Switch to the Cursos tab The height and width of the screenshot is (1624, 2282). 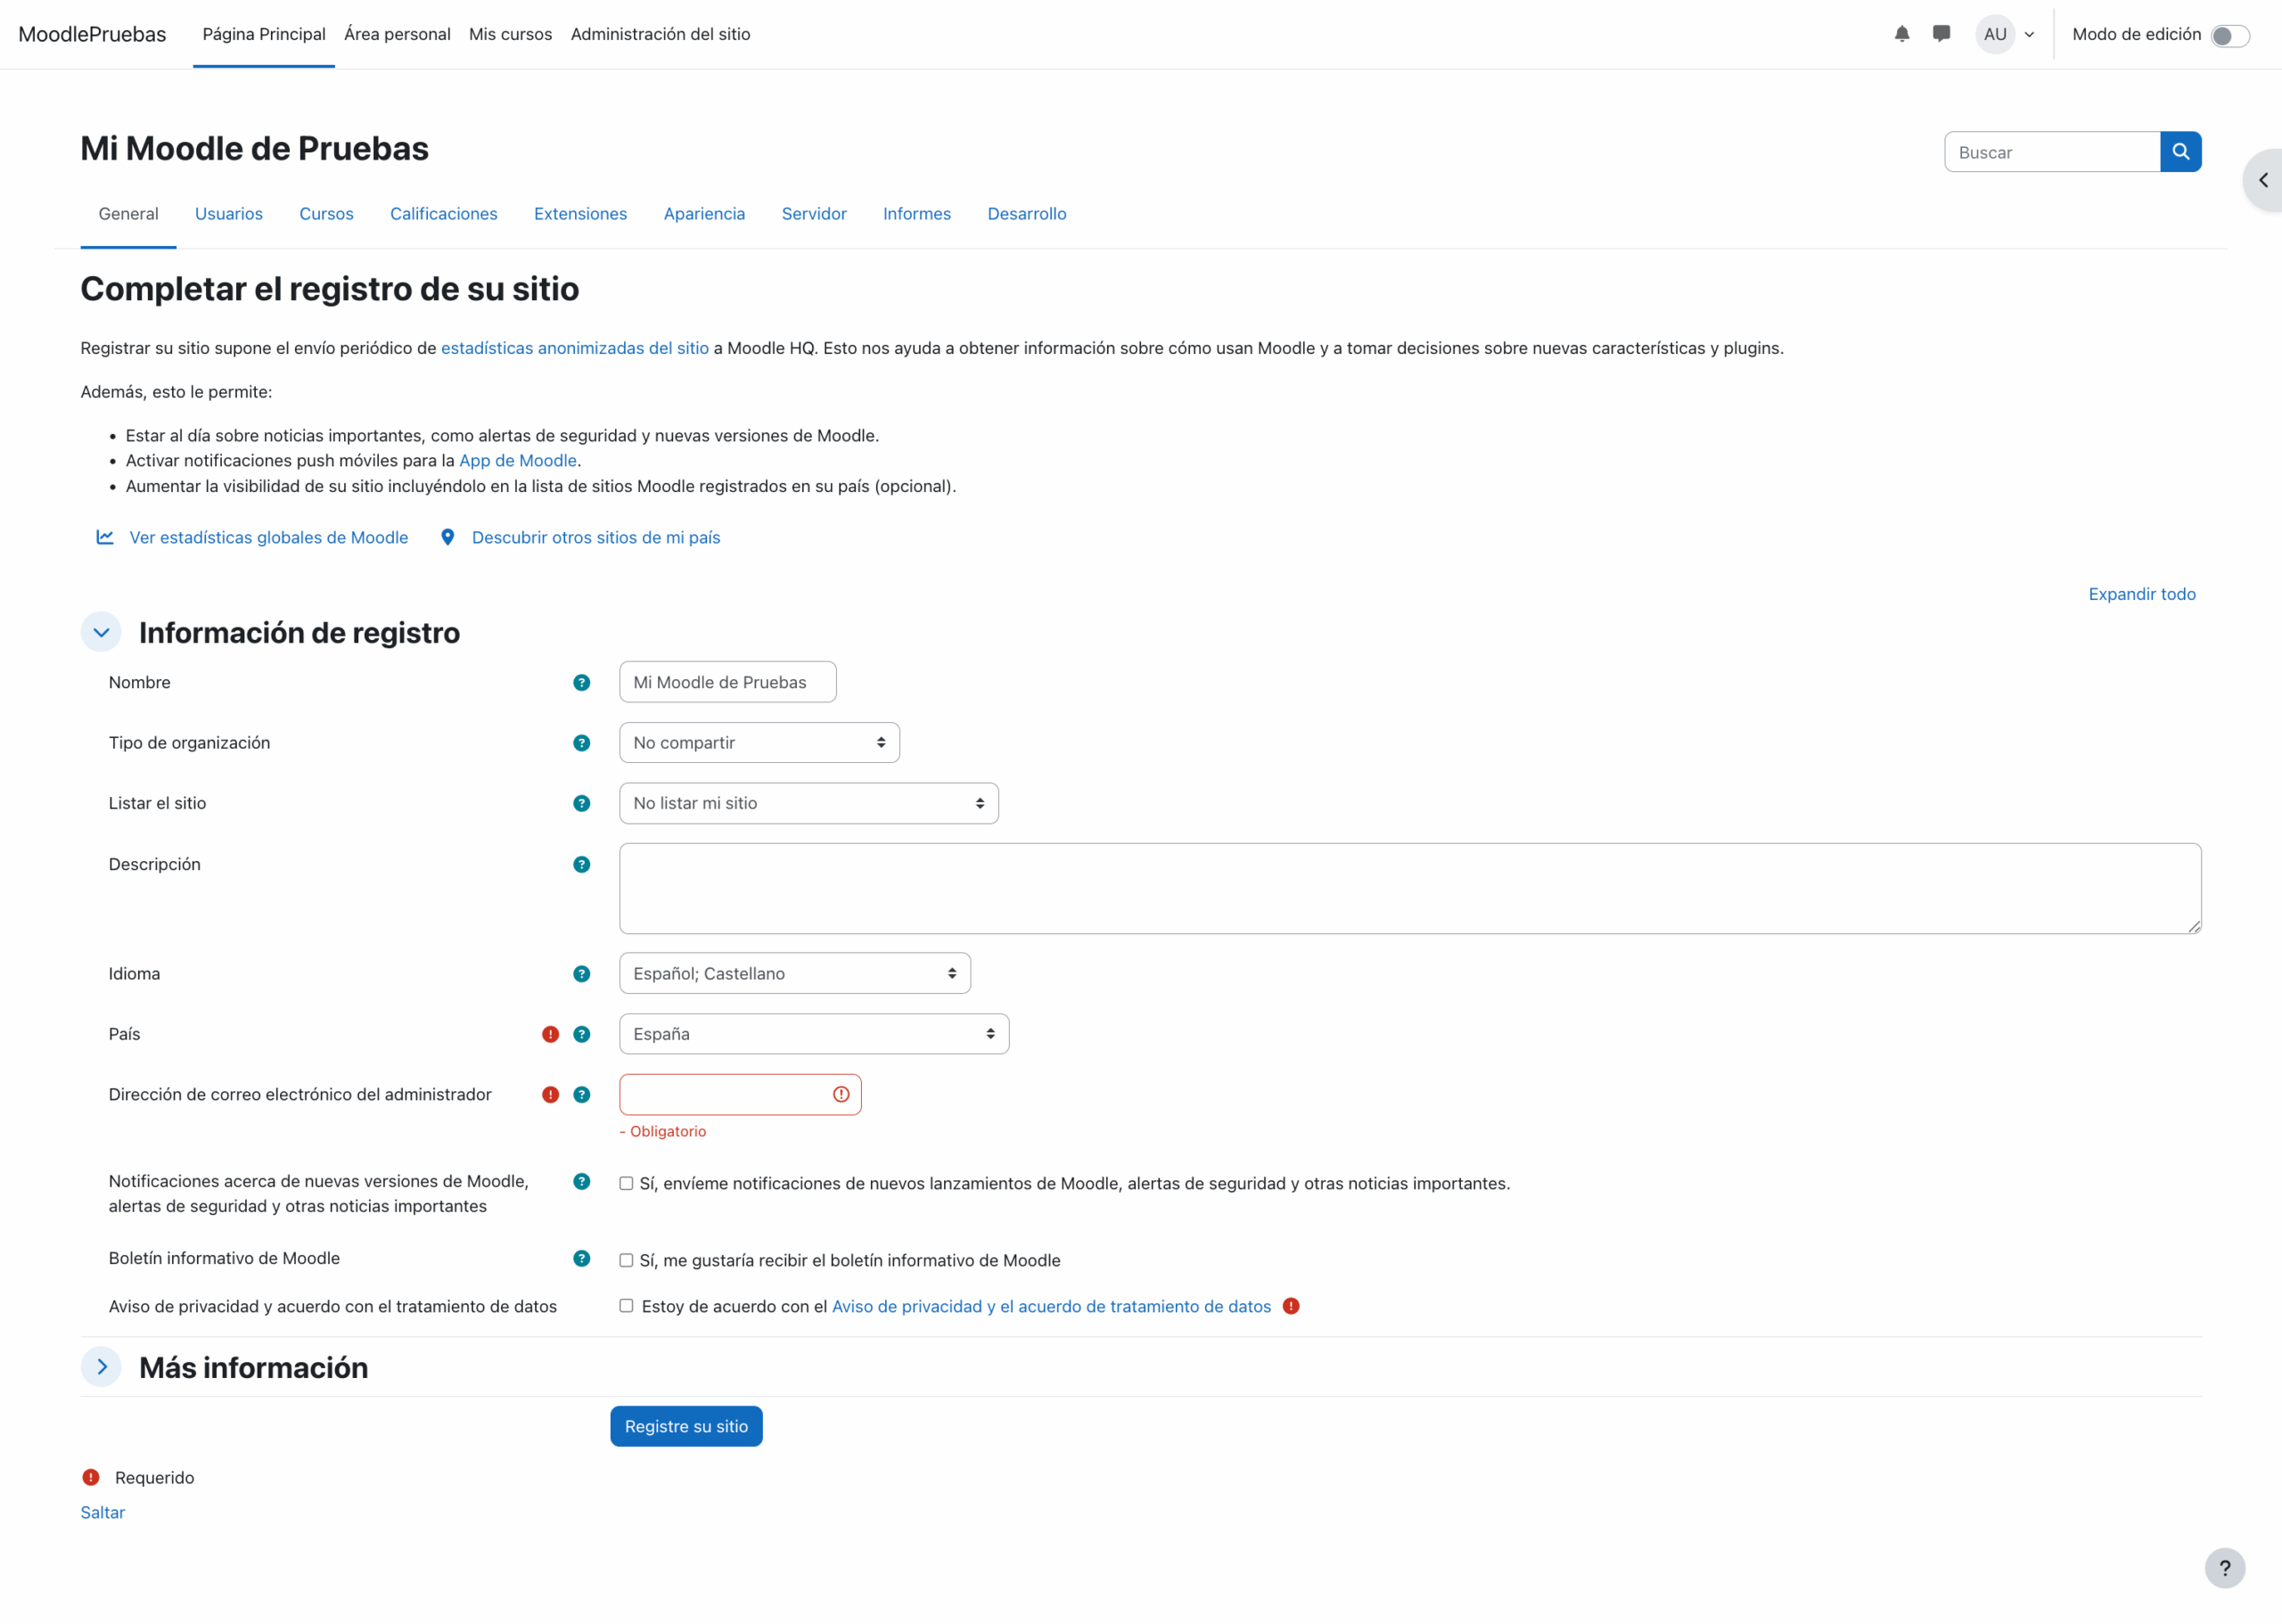coord(326,214)
